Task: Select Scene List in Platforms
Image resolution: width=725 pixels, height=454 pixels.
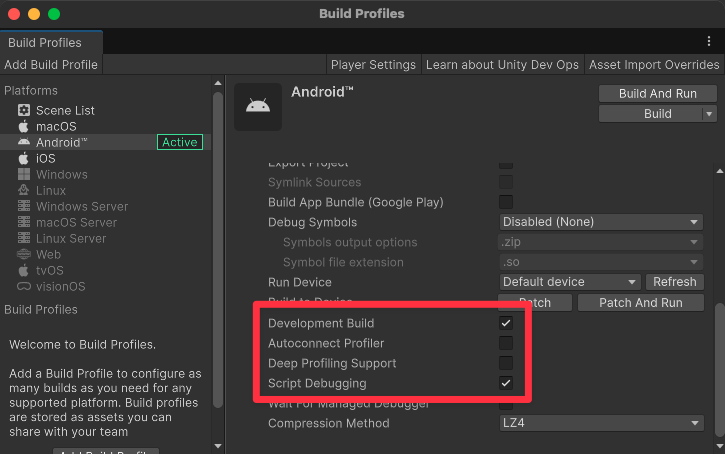Action: click(x=65, y=110)
